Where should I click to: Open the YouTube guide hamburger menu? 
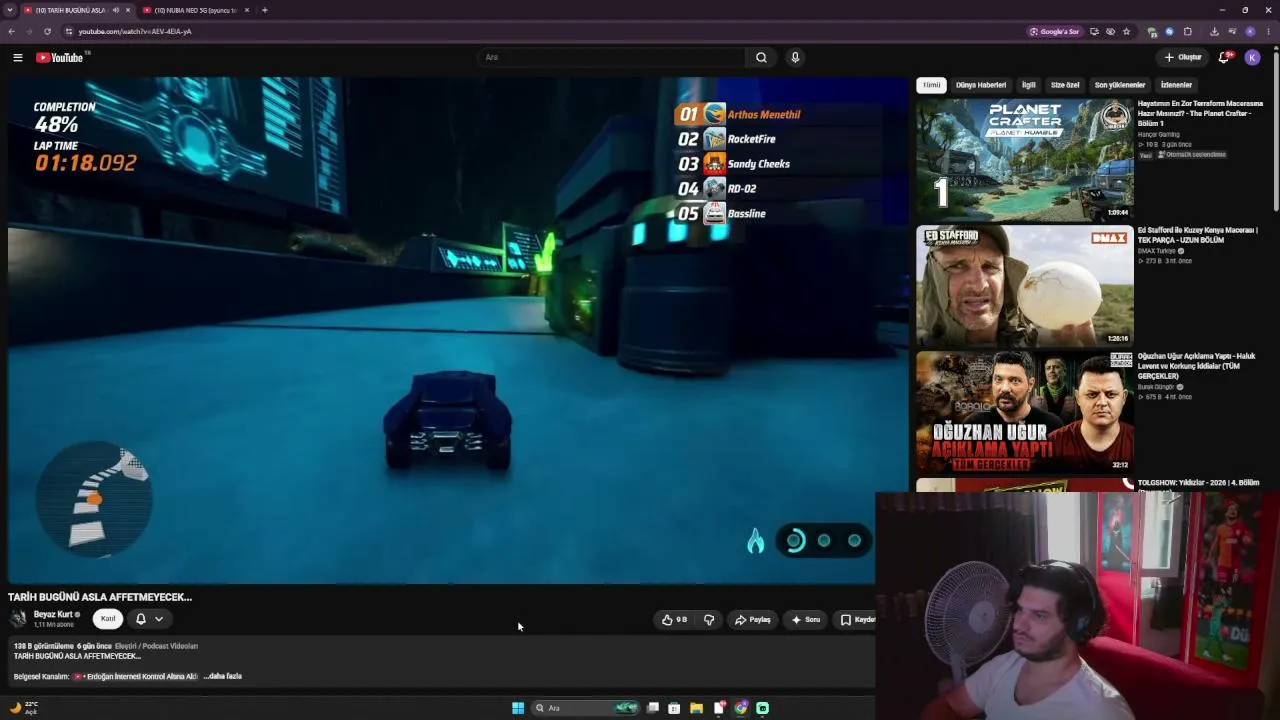point(18,58)
